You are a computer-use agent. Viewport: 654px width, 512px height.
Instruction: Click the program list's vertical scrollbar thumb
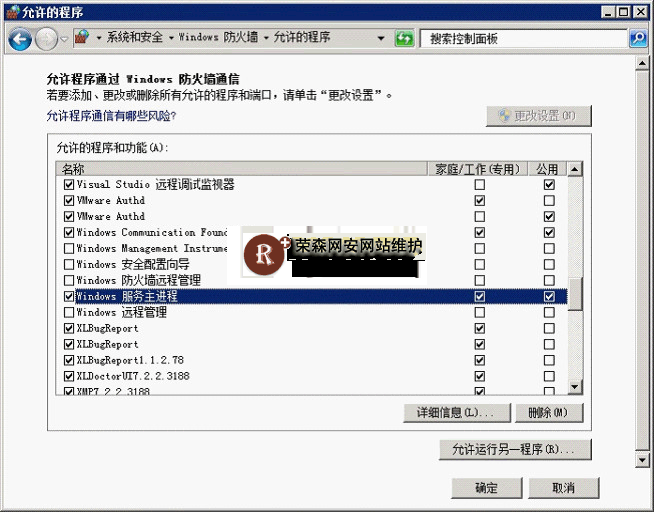coord(575,294)
